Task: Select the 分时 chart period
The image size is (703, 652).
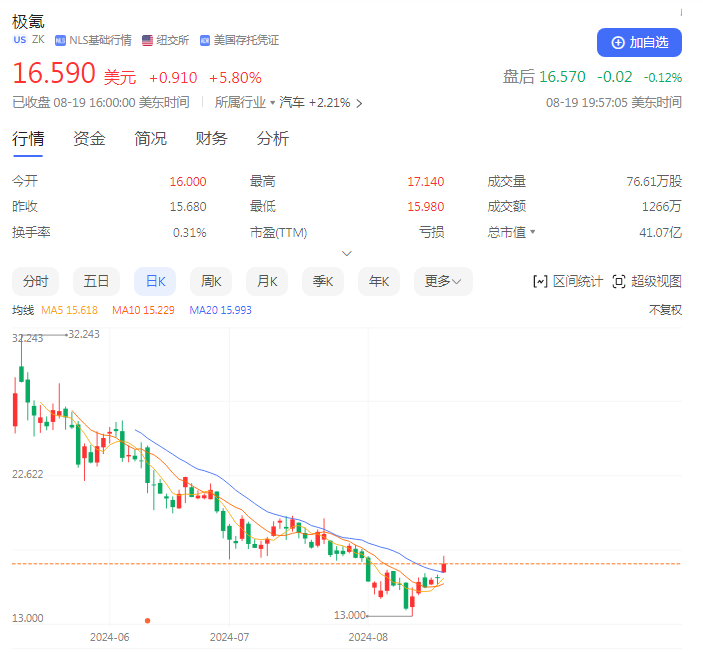Action: pos(35,282)
